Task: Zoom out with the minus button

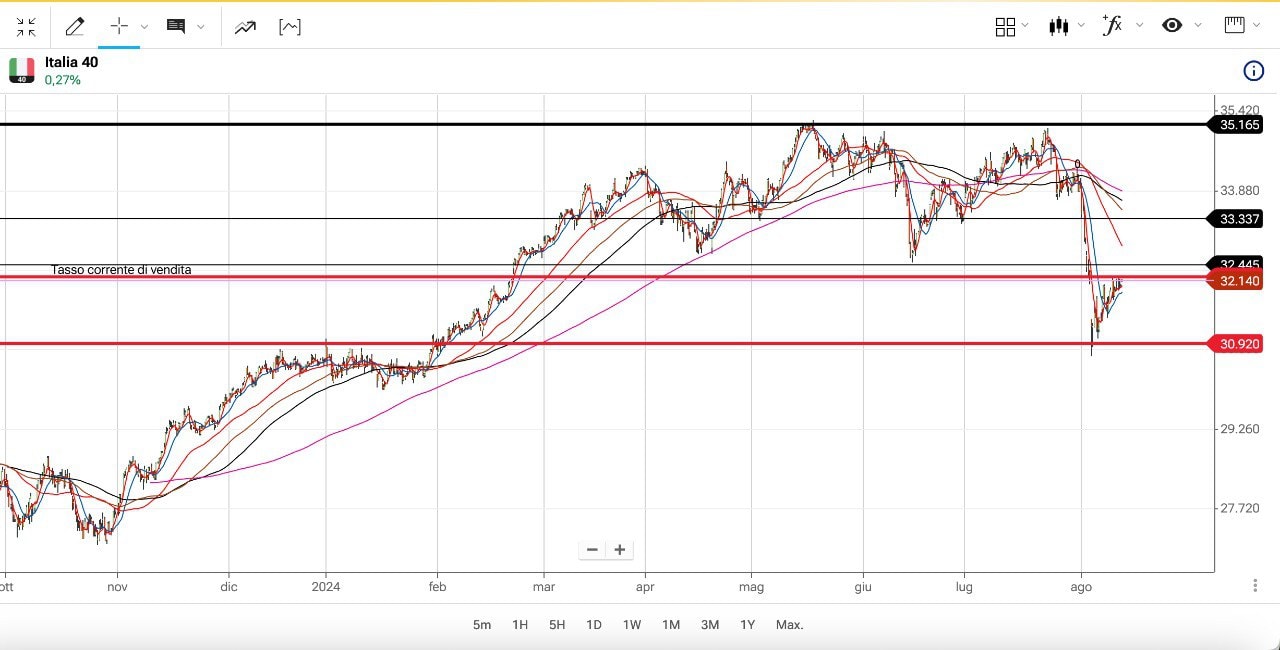Action: point(592,550)
